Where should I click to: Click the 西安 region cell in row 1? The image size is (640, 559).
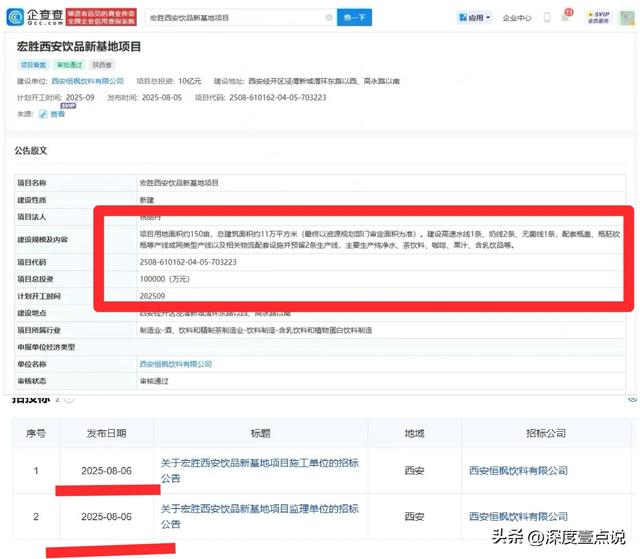pyautogui.click(x=414, y=471)
